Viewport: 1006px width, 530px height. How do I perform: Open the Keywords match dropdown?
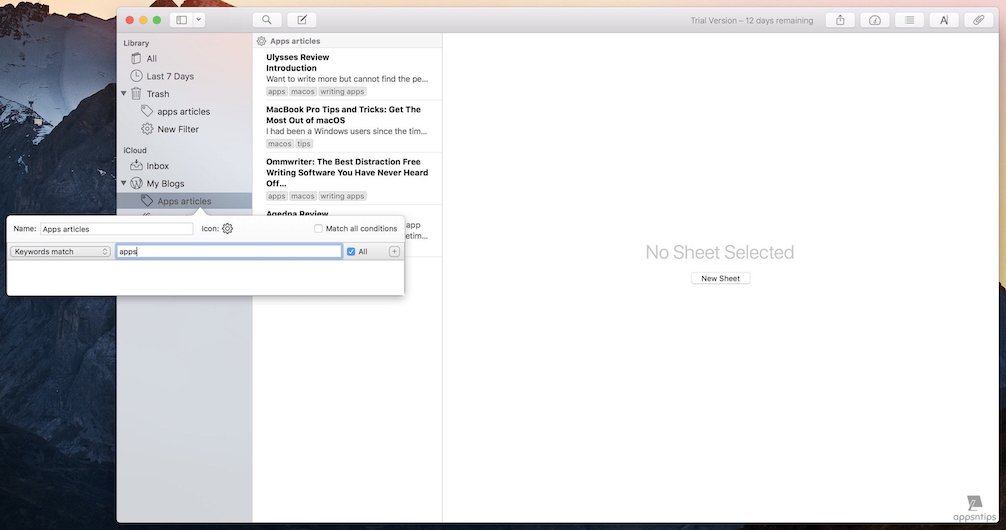tap(60, 252)
